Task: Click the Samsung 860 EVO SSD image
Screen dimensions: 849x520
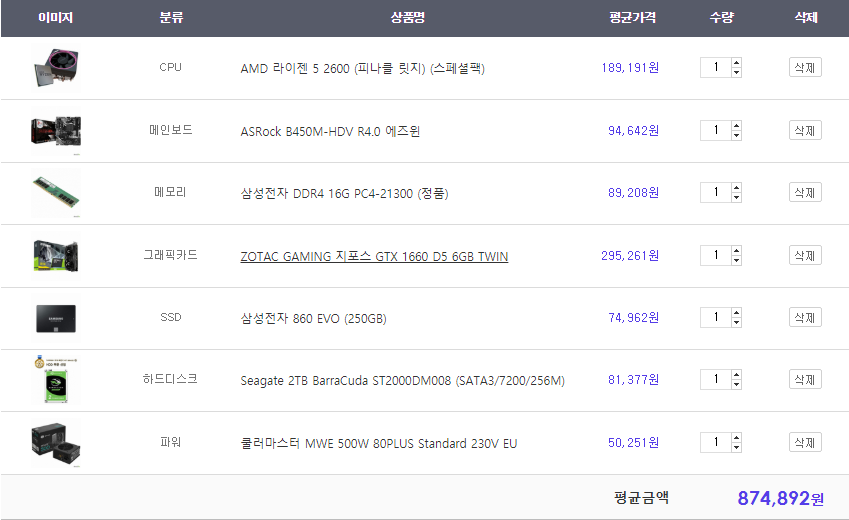Action: click(56, 317)
